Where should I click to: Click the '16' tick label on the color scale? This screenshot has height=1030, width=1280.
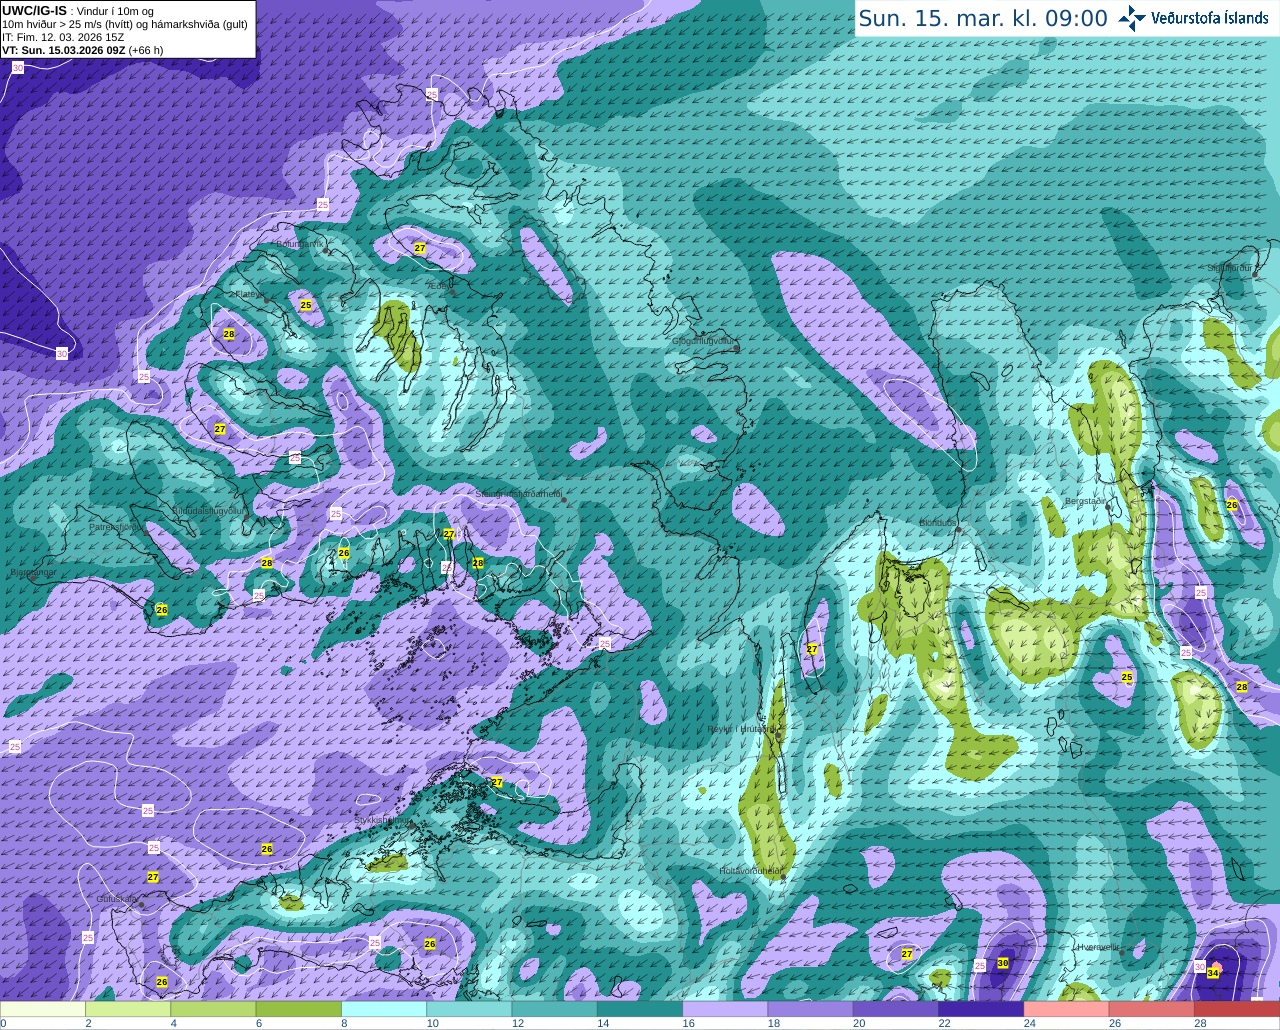[688, 1023]
